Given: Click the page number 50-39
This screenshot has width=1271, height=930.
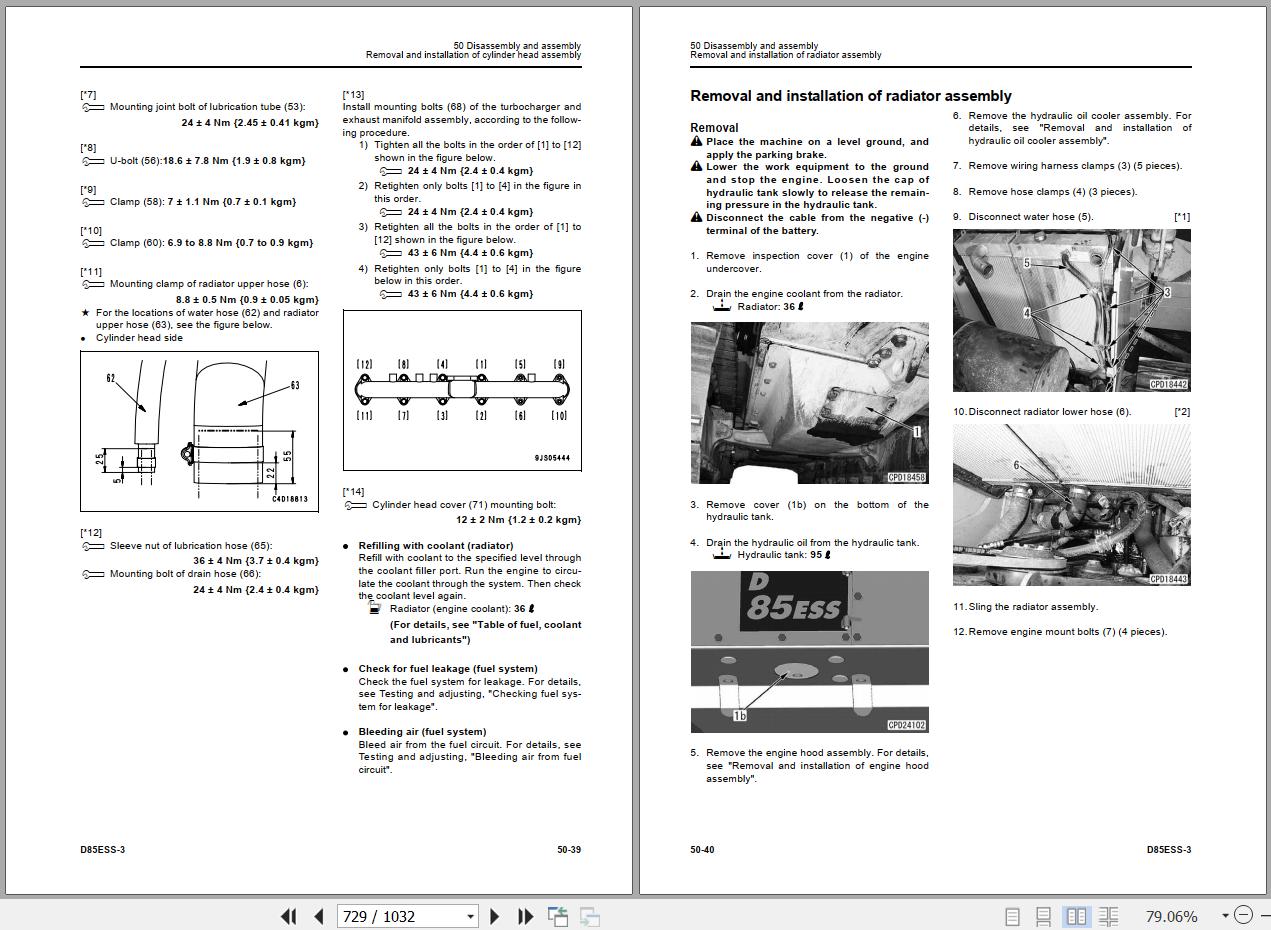Looking at the screenshot, I should pos(569,850).
